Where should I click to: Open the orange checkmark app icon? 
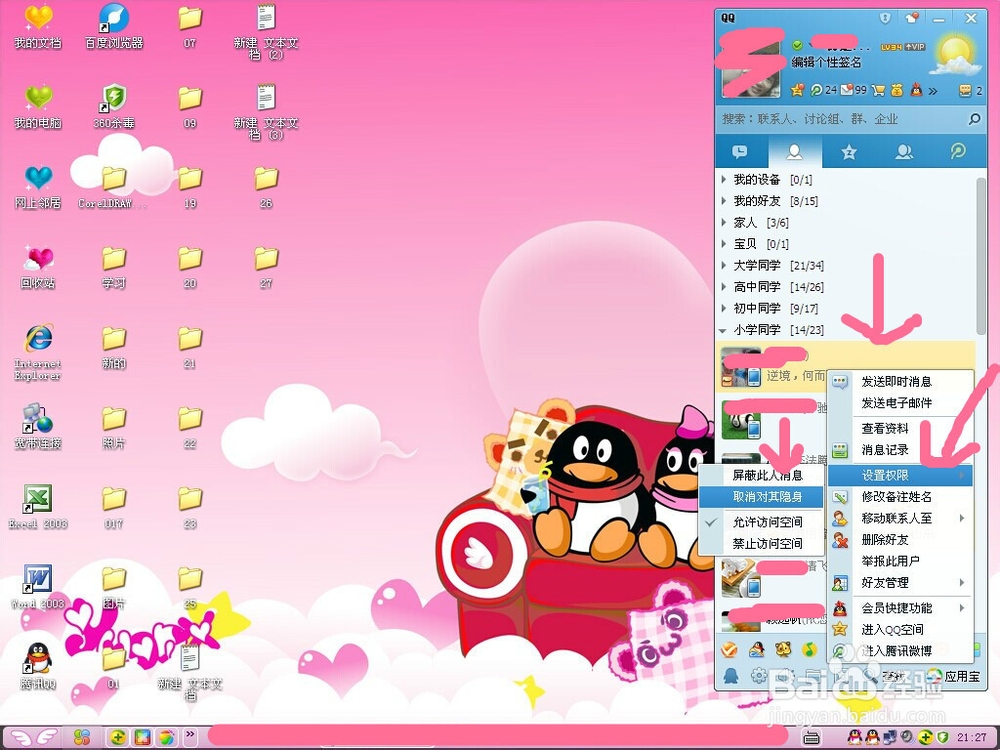pyautogui.click(x=729, y=650)
